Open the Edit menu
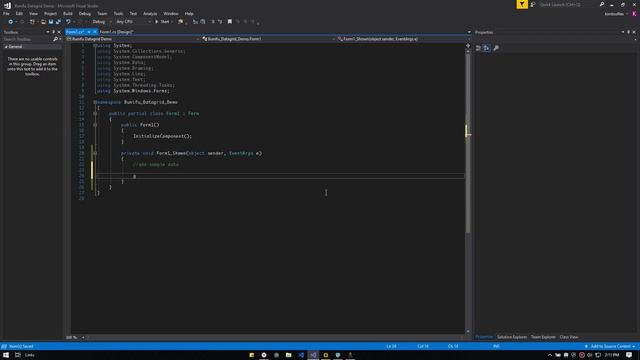Screen dimensions: 640x360 [x=19, y=13]
